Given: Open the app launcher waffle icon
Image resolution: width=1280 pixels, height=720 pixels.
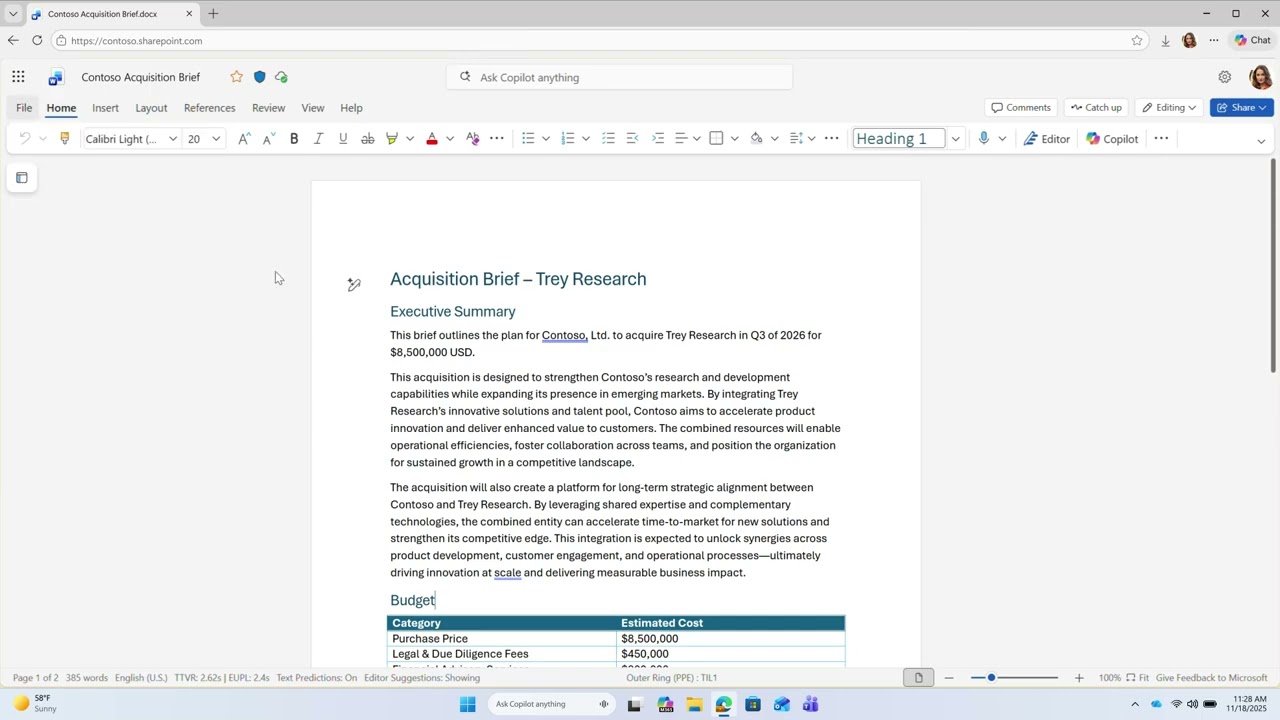Looking at the screenshot, I should coord(18,77).
